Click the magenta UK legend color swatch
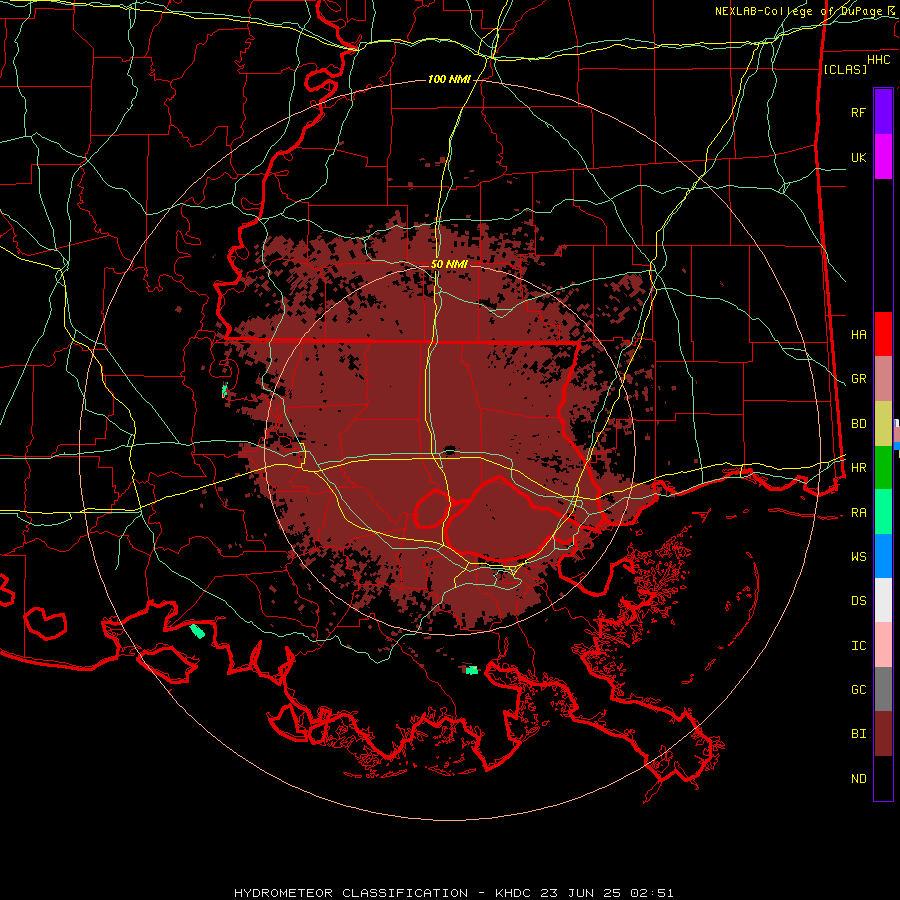The width and height of the screenshot is (900, 900). pyautogui.click(x=883, y=157)
